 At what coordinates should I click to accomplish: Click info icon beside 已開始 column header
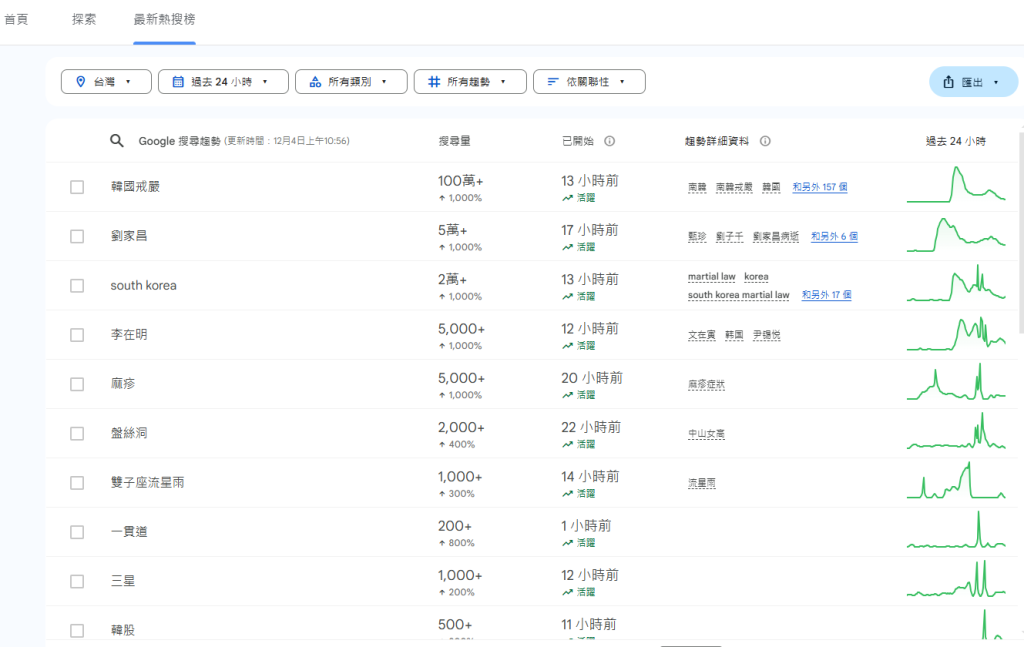click(x=609, y=141)
